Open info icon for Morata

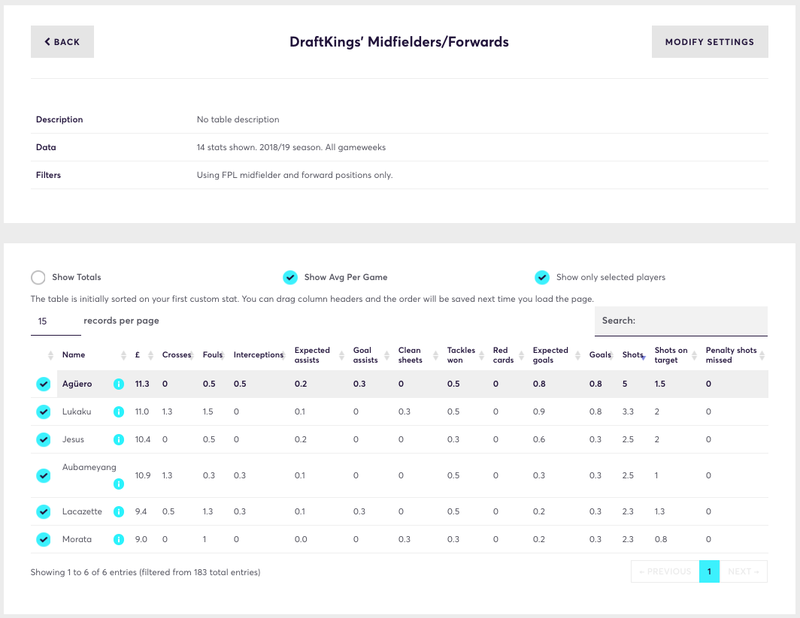(x=118, y=539)
